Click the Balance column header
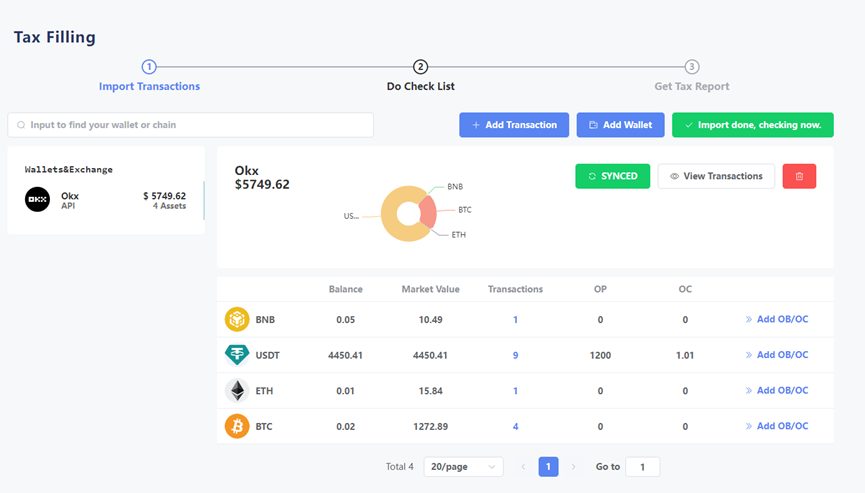This screenshot has width=865, height=493. pyautogui.click(x=345, y=289)
